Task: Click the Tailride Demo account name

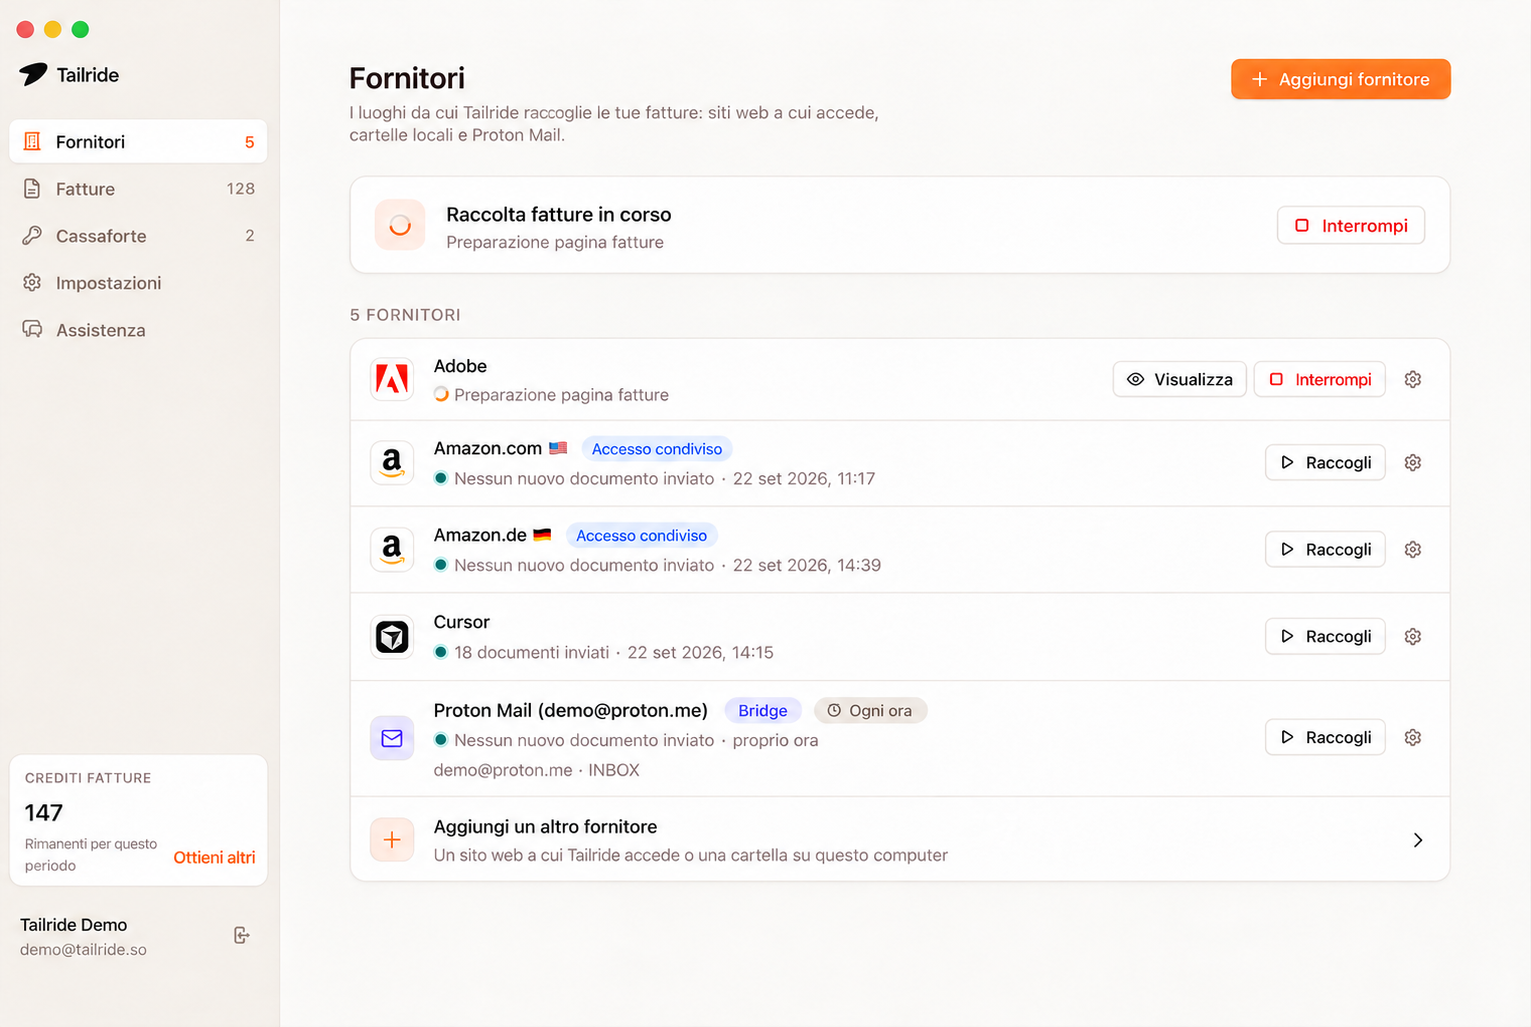Action: point(74,925)
